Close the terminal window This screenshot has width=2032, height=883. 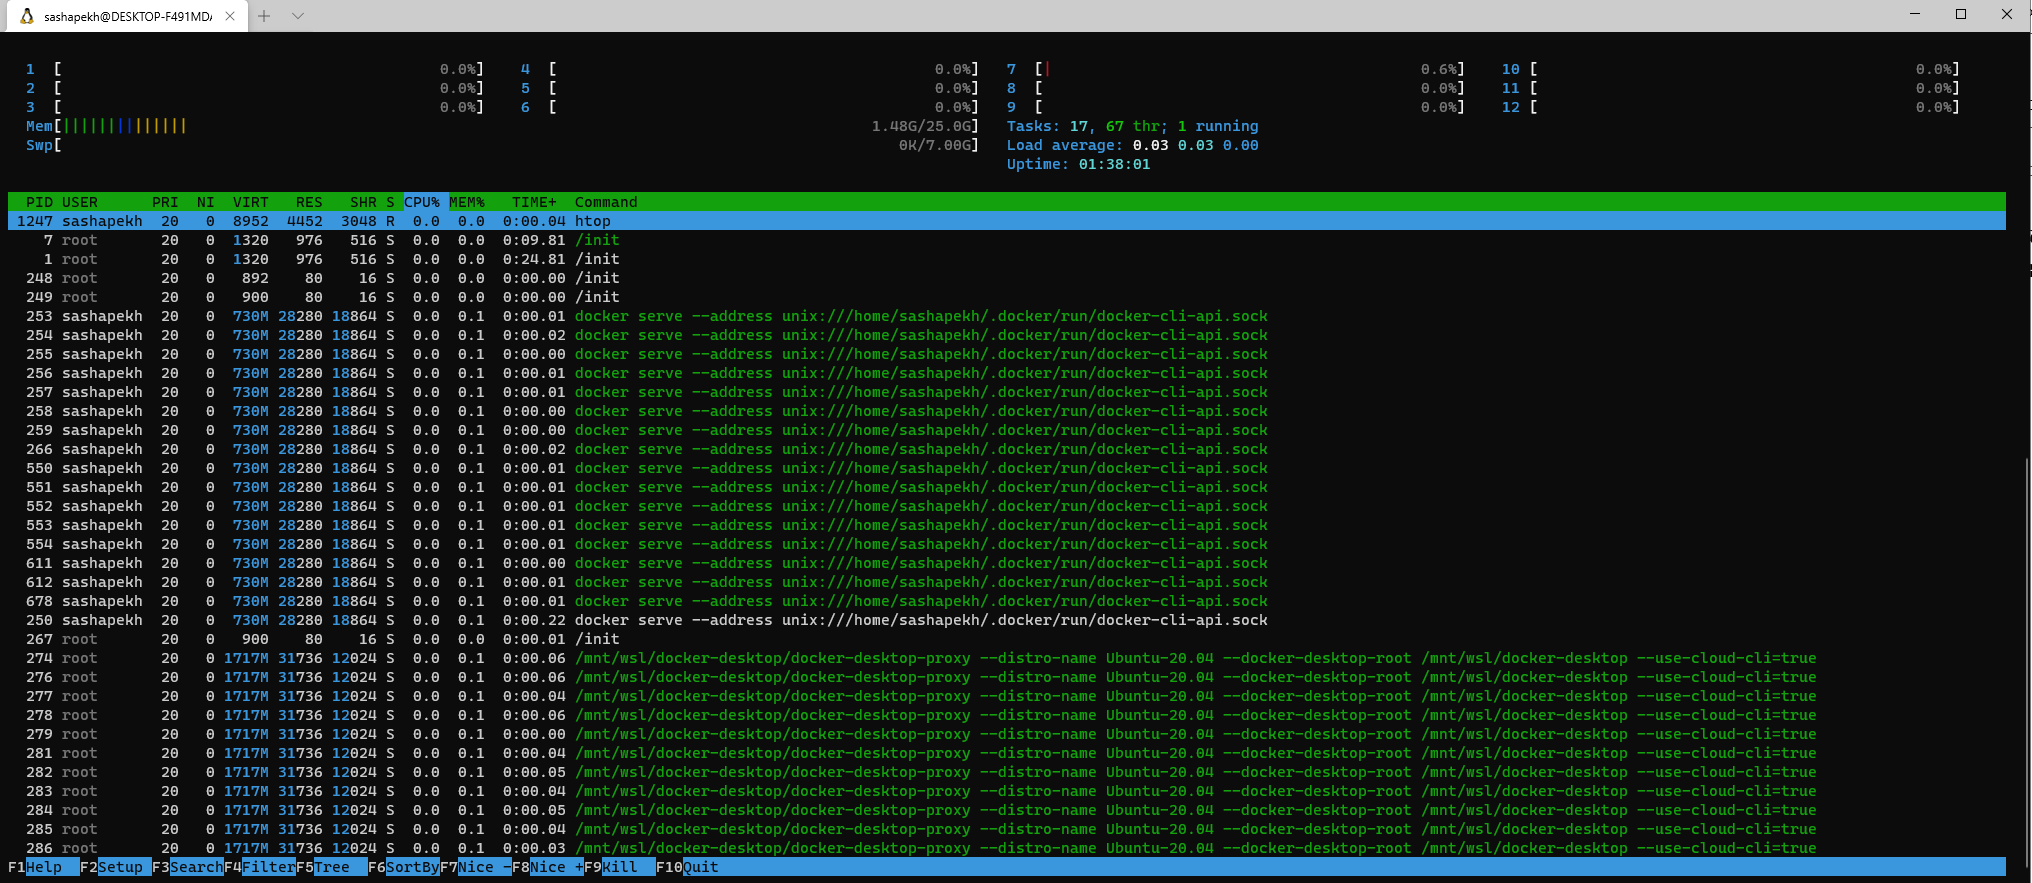[2007, 15]
